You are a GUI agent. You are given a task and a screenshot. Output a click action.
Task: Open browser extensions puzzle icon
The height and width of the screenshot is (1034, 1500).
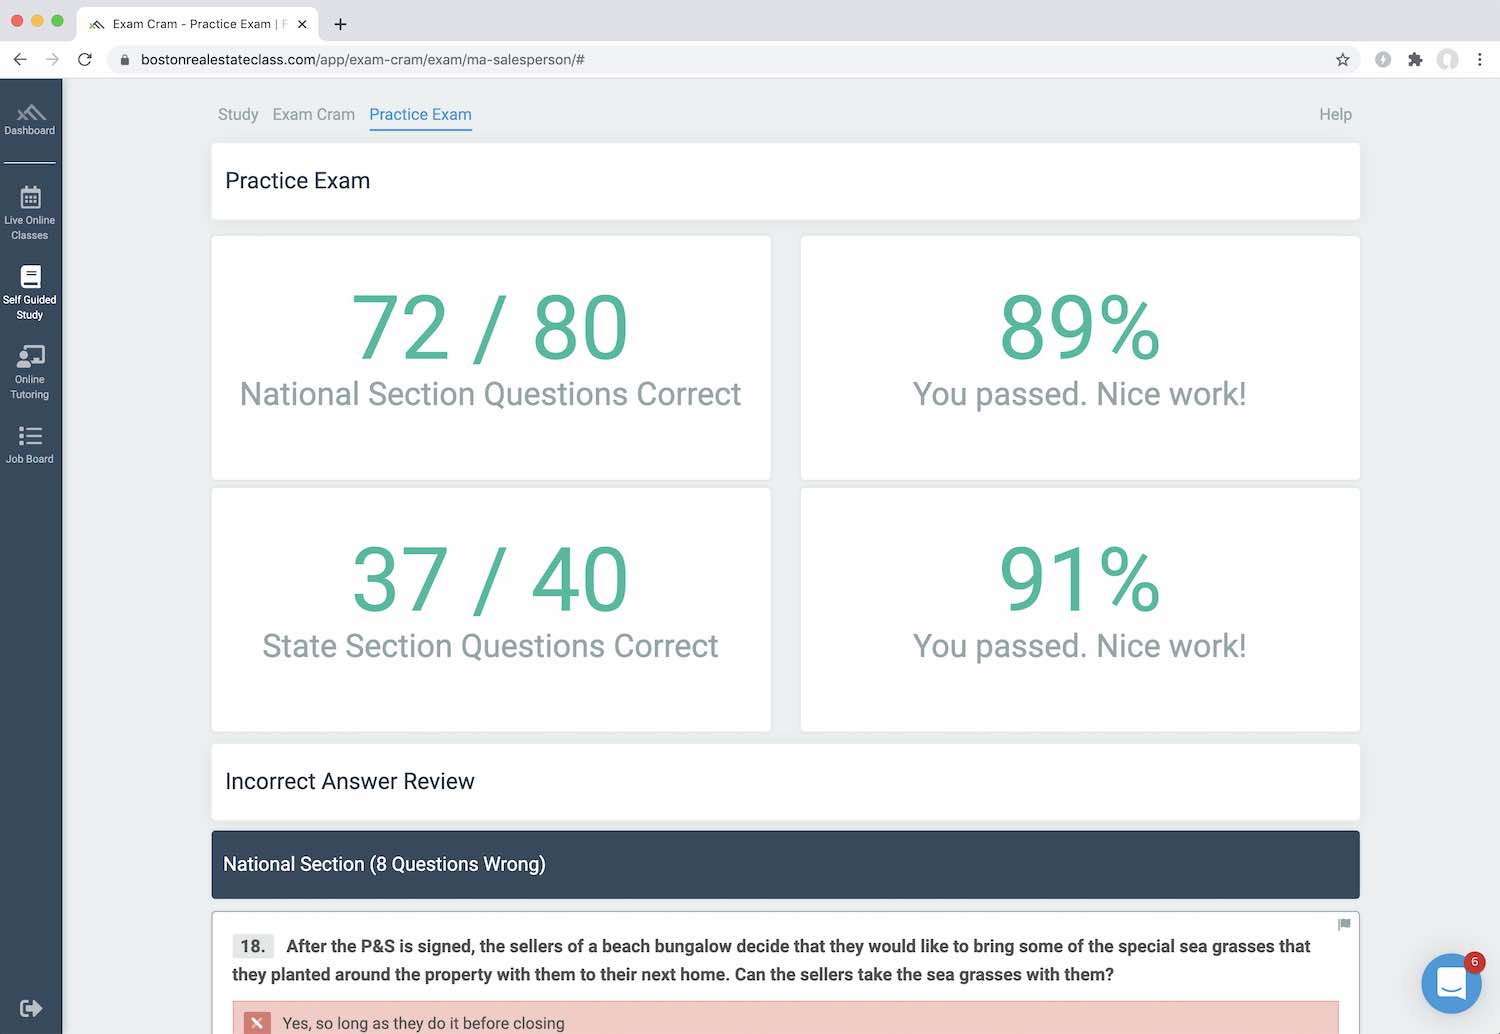[1415, 60]
